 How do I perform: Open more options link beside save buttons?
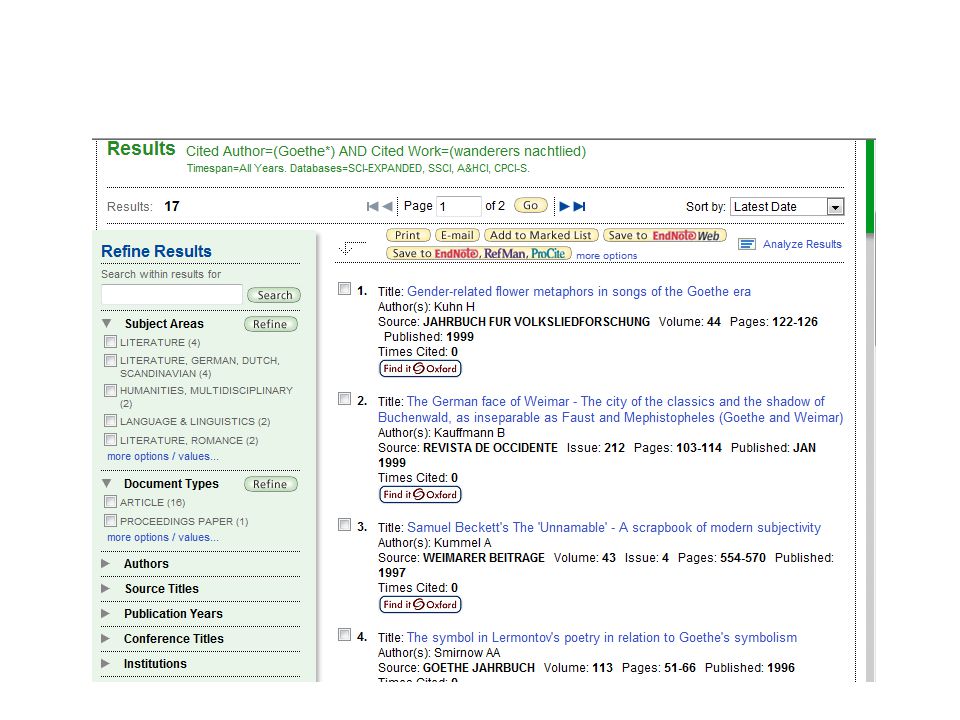[607, 255]
